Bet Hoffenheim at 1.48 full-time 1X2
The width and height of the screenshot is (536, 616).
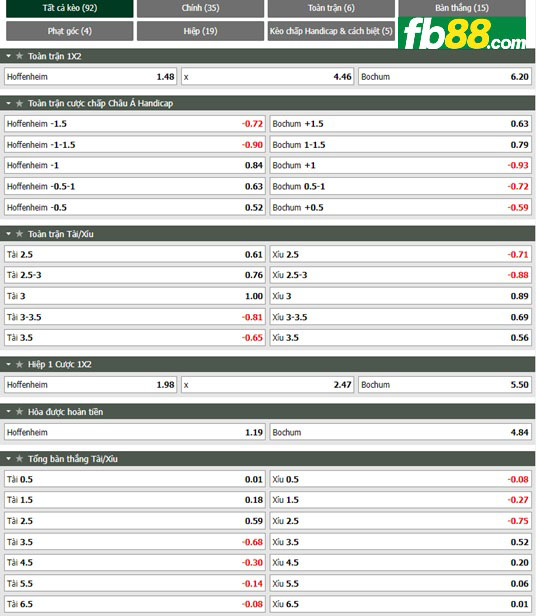90,77
